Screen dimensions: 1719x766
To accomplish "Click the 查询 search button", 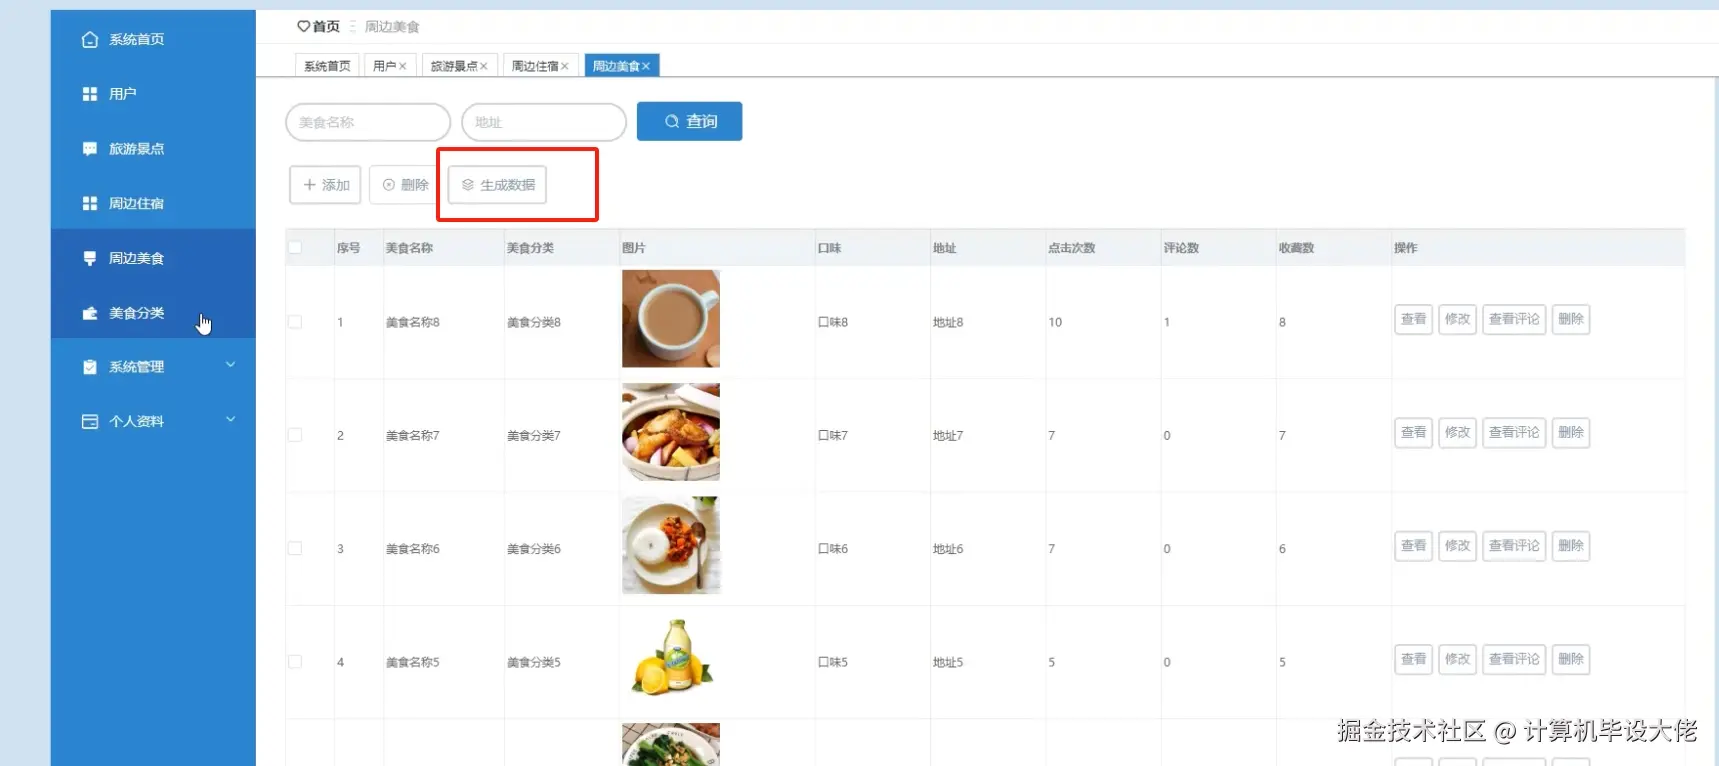I will coord(689,121).
